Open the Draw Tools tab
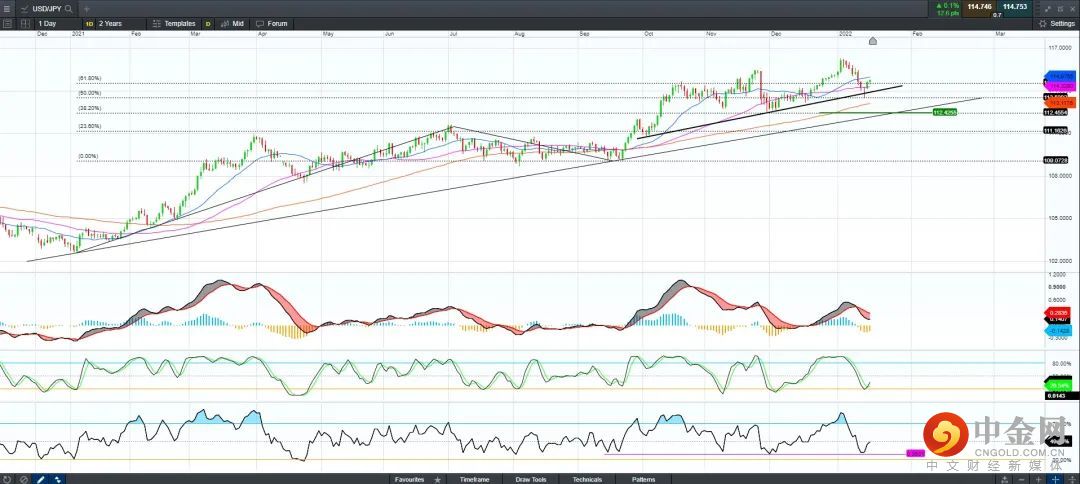 point(531,479)
